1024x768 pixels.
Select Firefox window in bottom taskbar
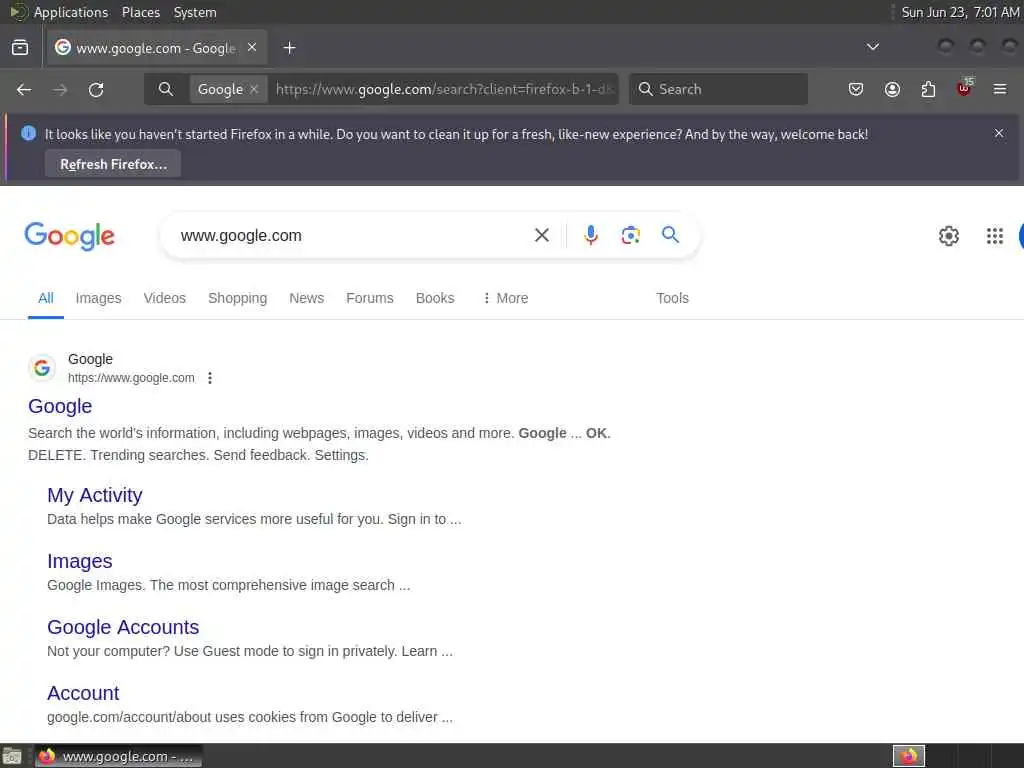(118, 756)
